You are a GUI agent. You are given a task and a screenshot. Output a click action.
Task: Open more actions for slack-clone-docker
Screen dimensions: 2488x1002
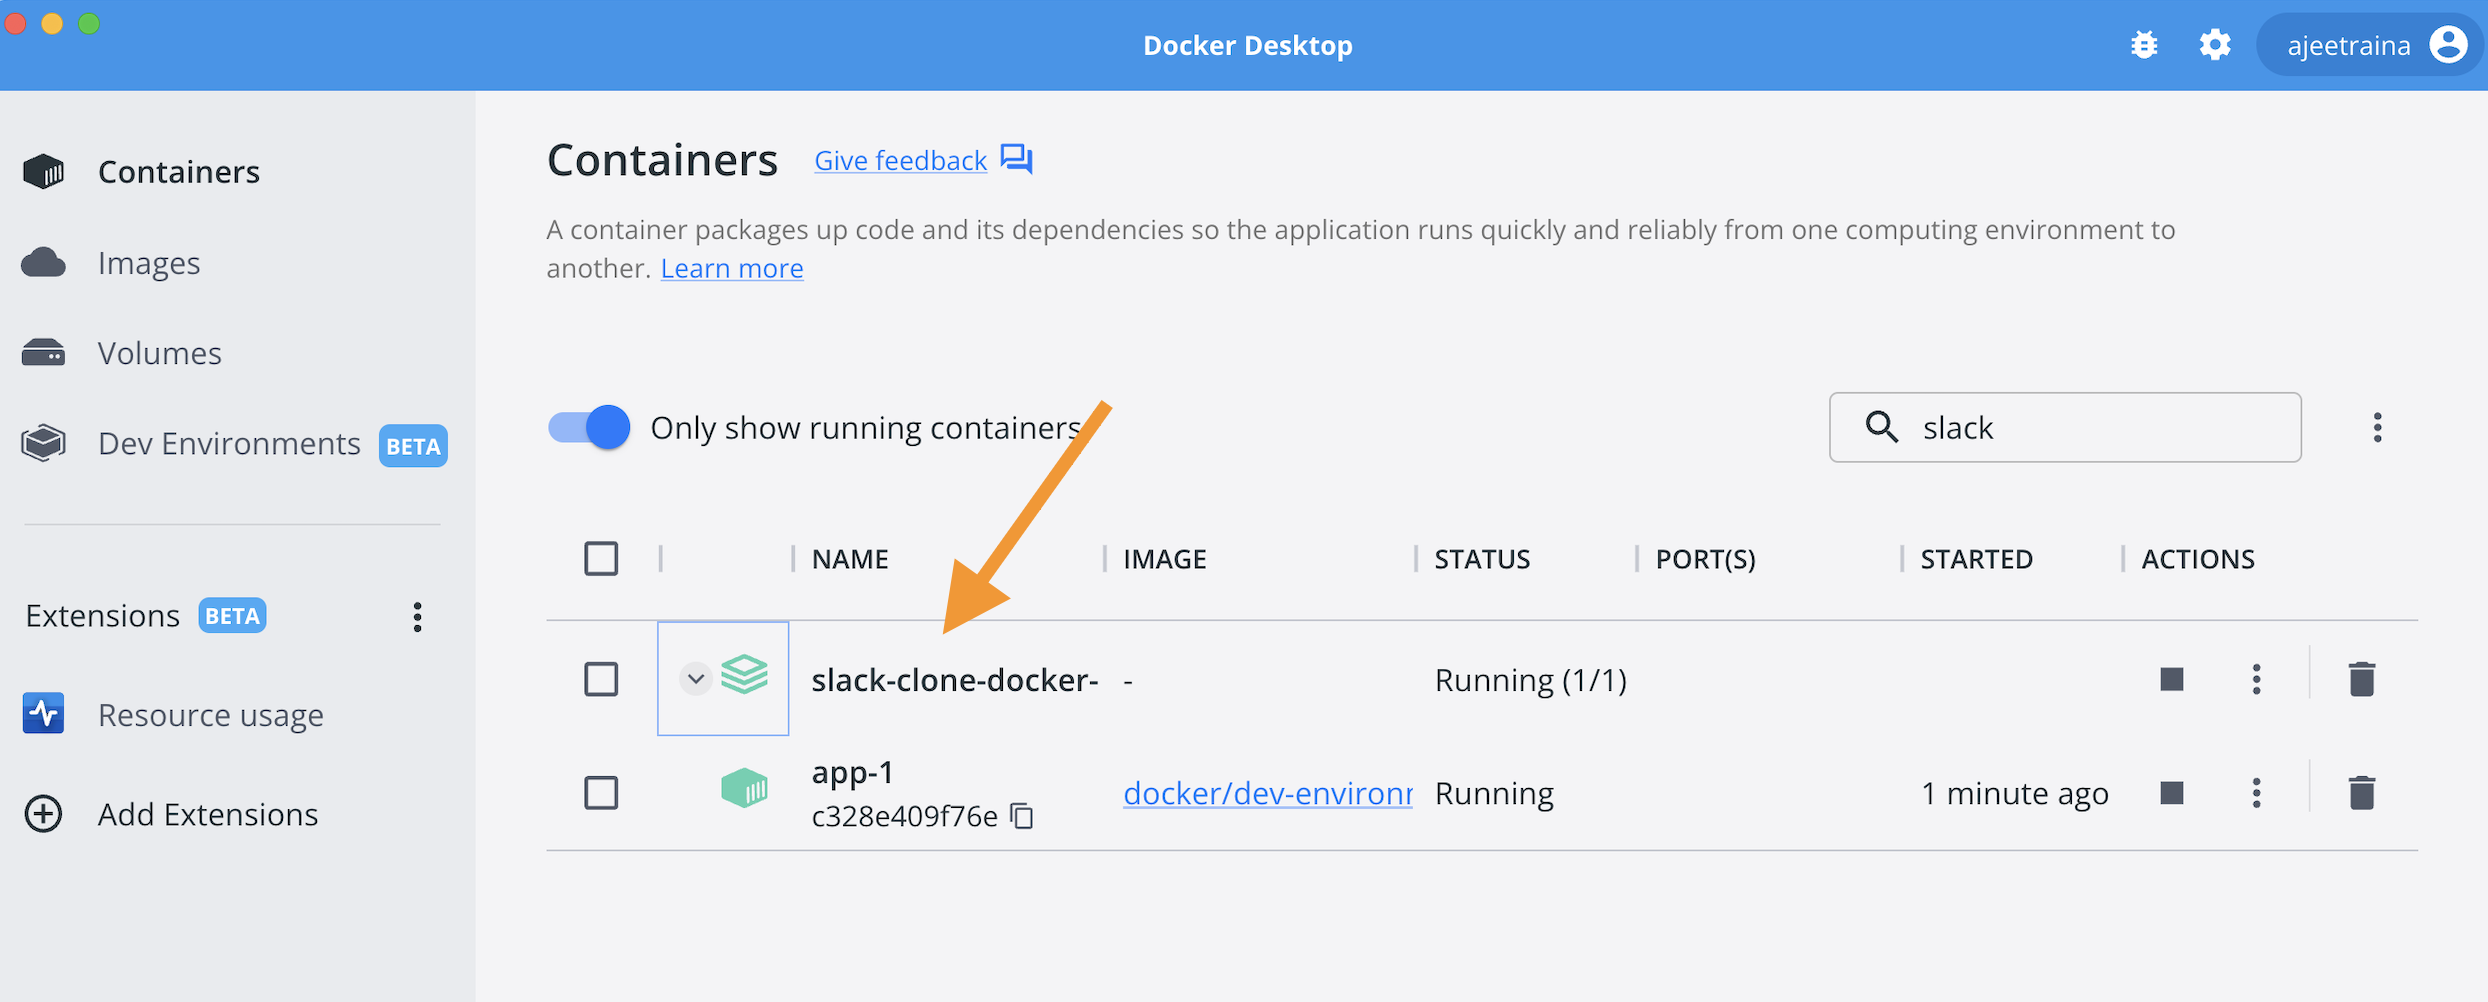point(2256,679)
